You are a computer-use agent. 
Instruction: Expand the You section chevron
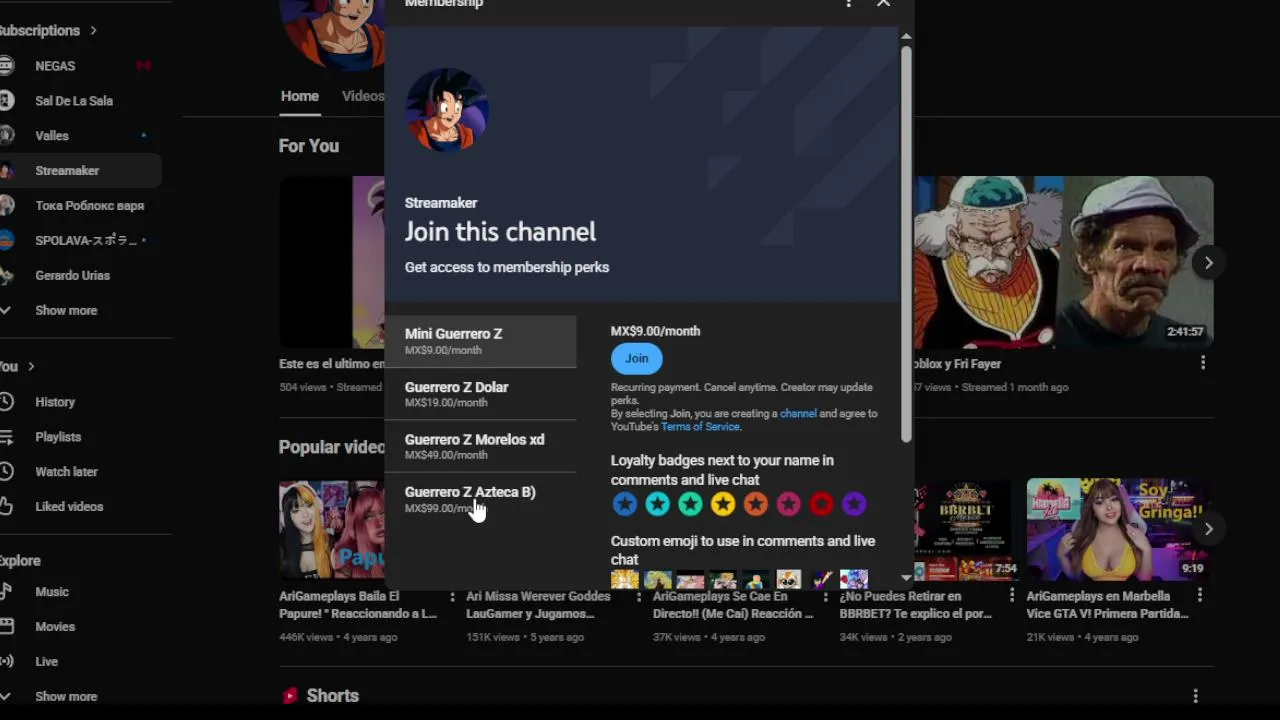point(31,367)
